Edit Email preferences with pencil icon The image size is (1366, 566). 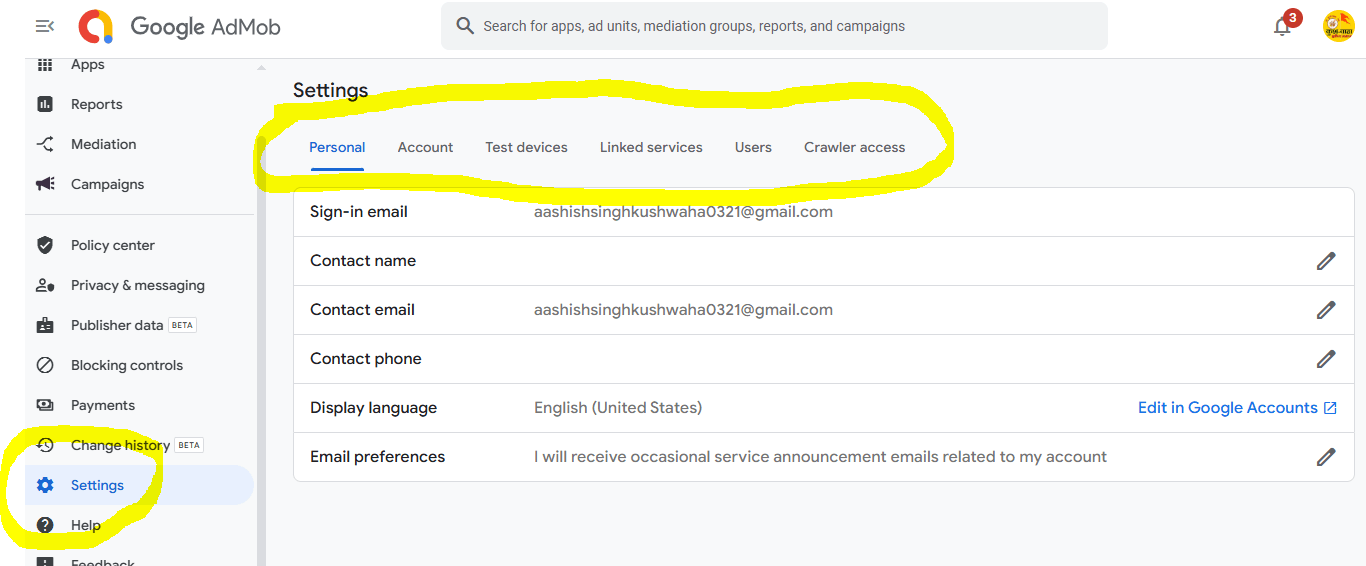pyautogui.click(x=1326, y=457)
